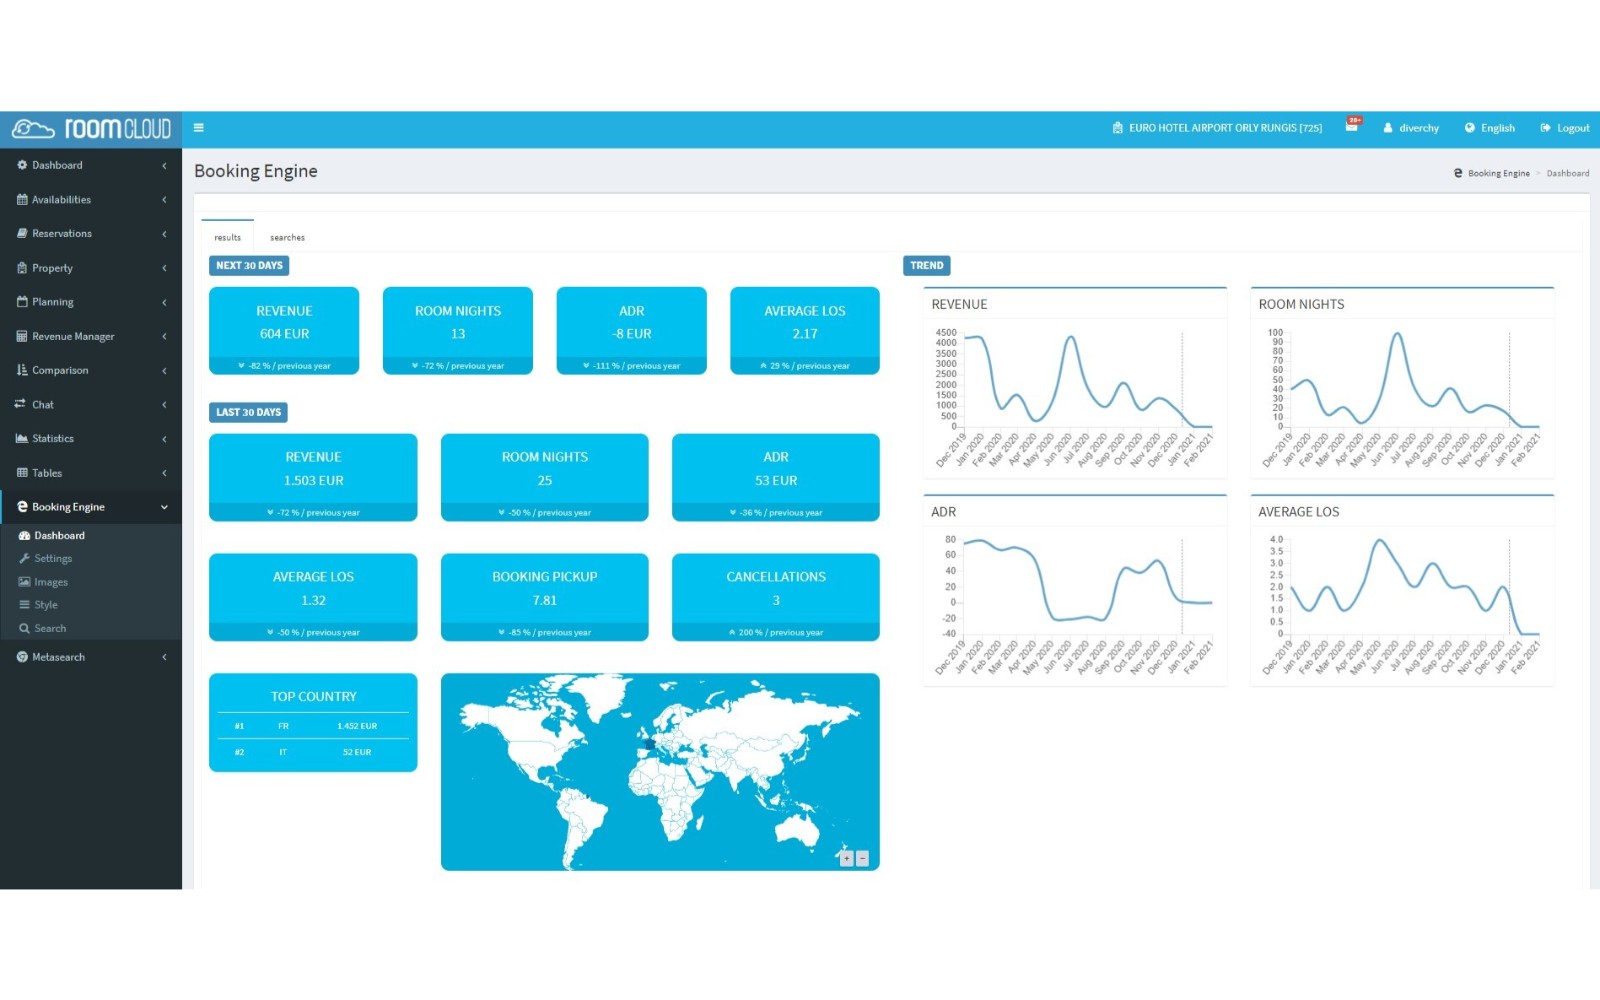The image size is (1600, 1000).
Task: Click the RoomCloud logo
Action: tap(91, 129)
